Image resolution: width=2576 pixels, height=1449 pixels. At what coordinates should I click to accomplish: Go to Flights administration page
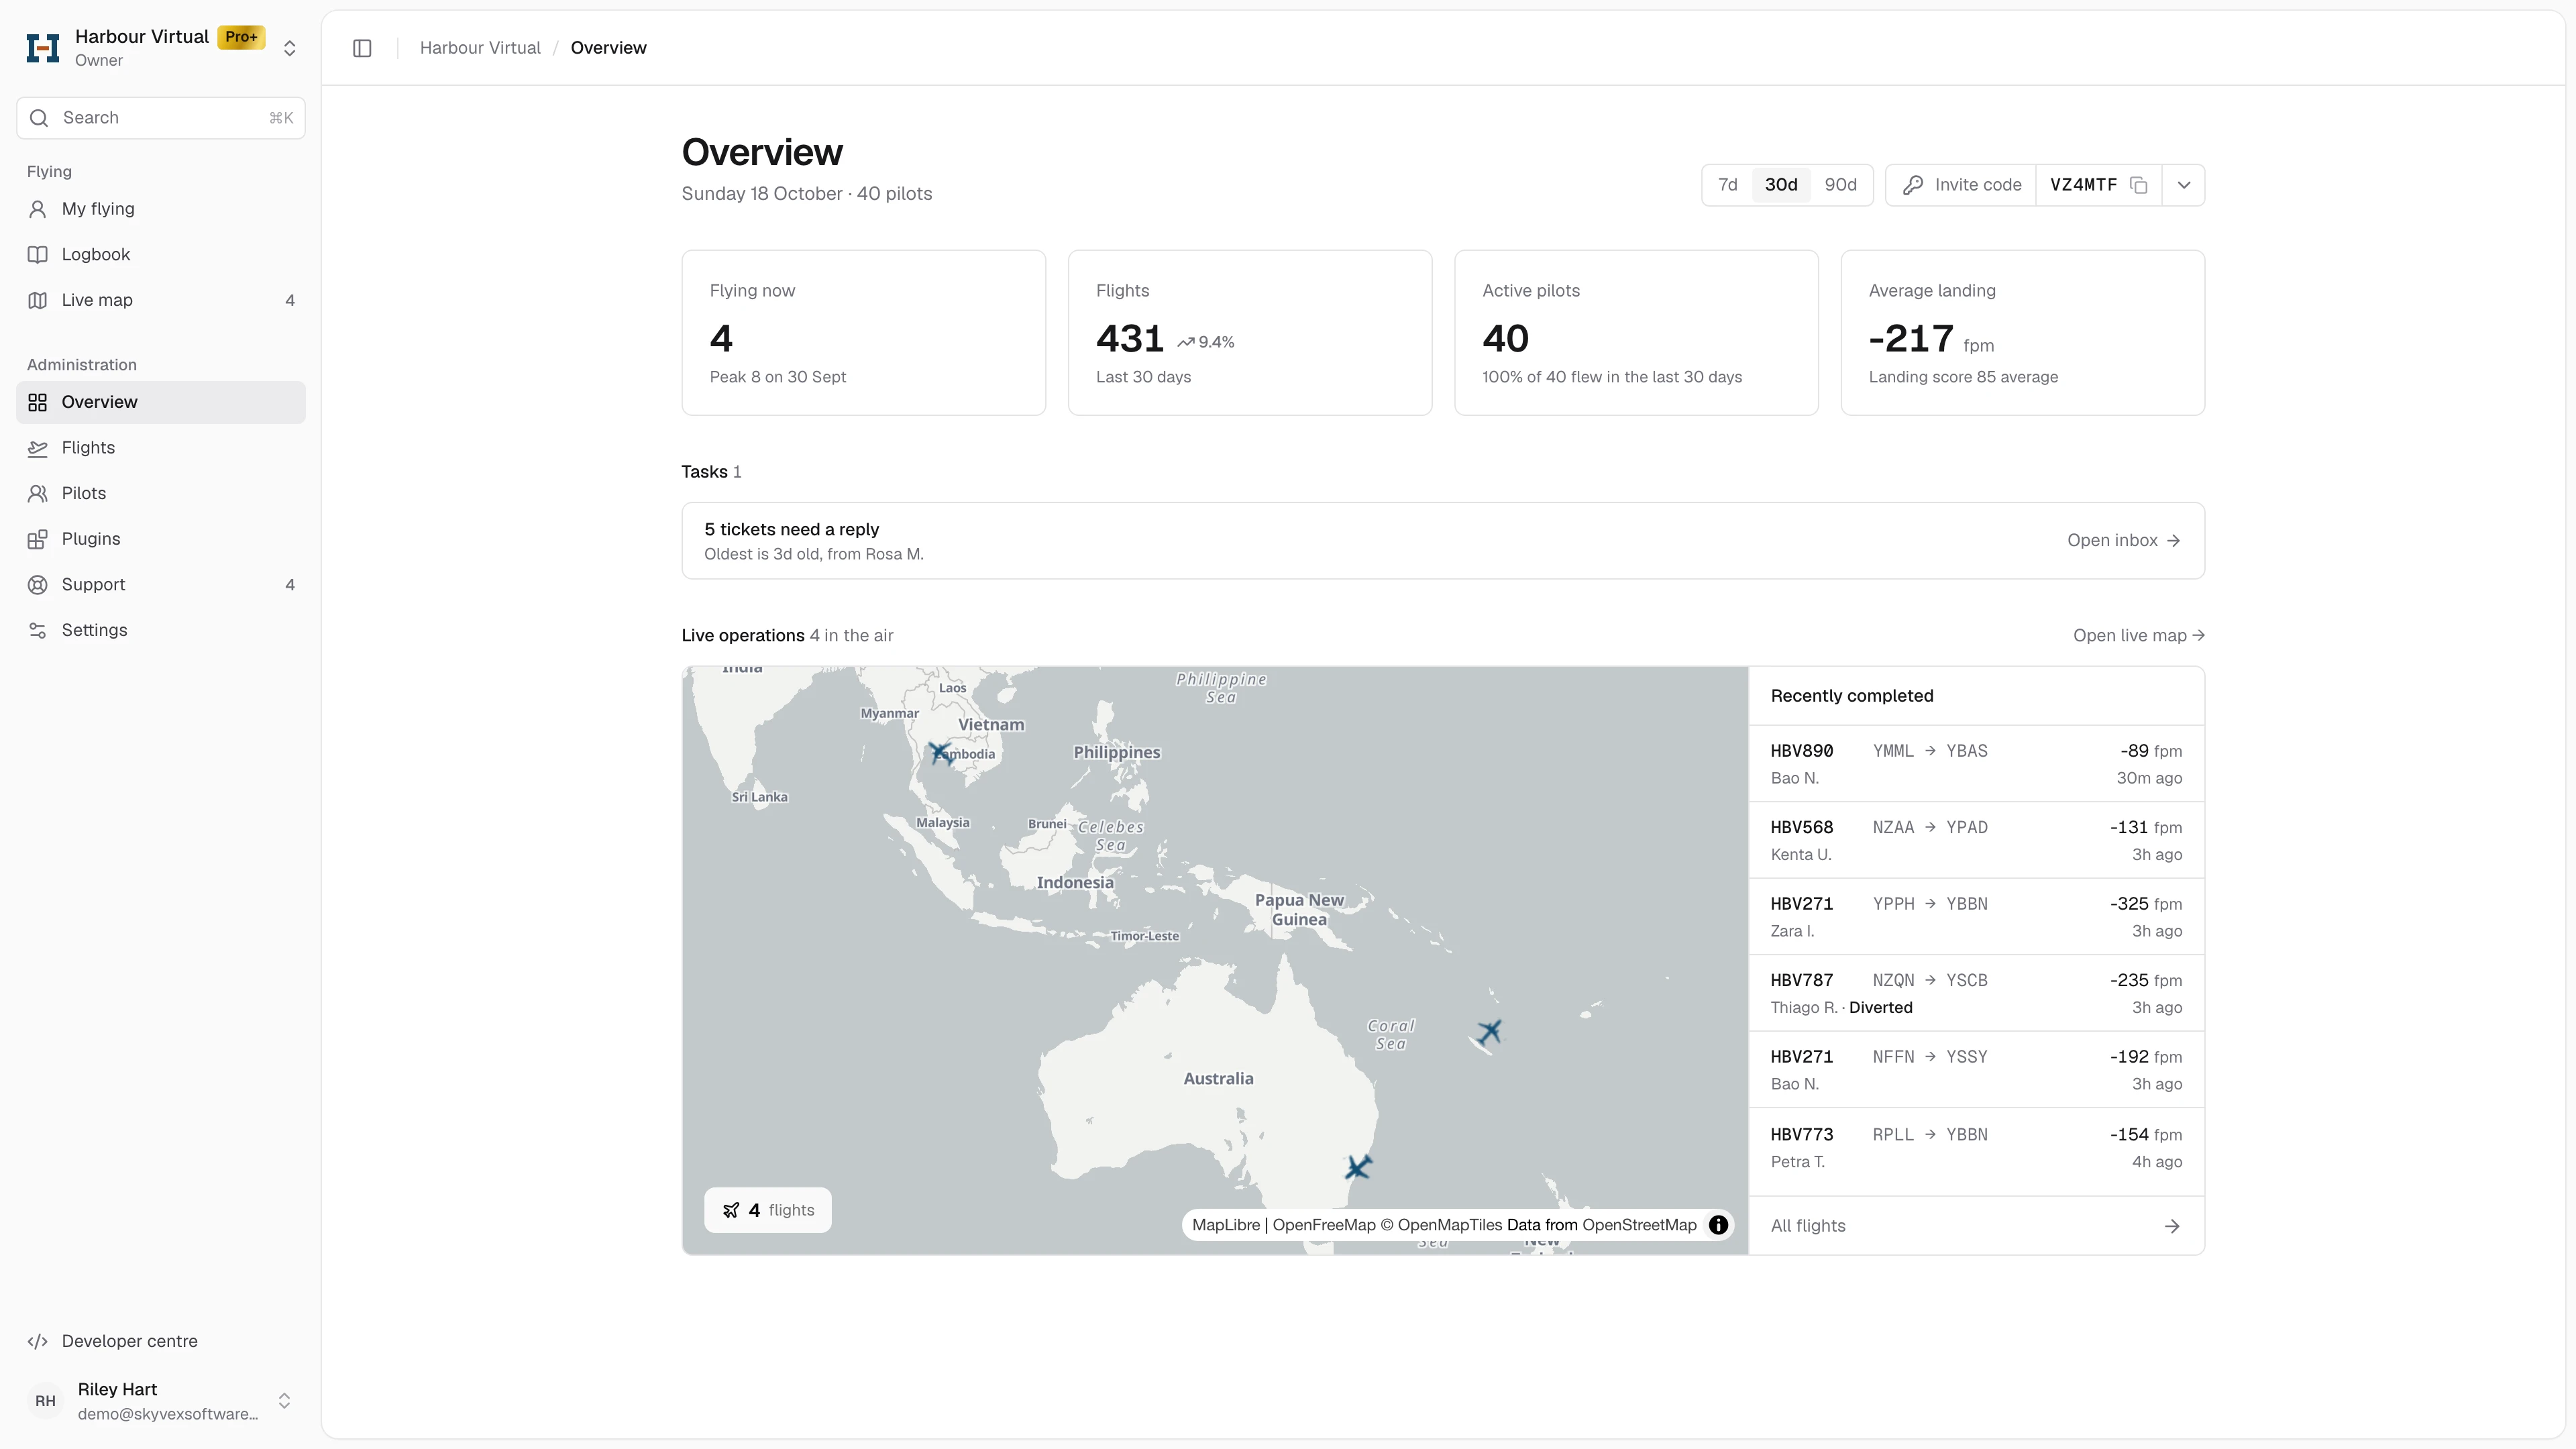coord(161,448)
